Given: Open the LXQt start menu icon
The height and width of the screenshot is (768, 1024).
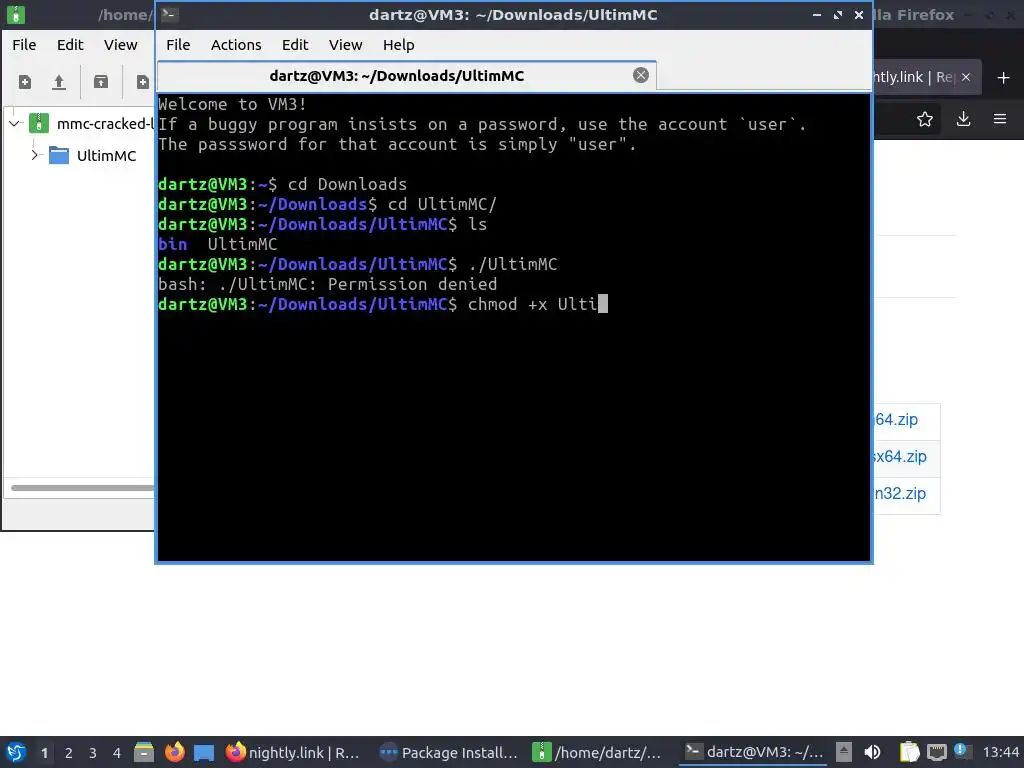Looking at the screenshot, I should [x=16, y=752].
